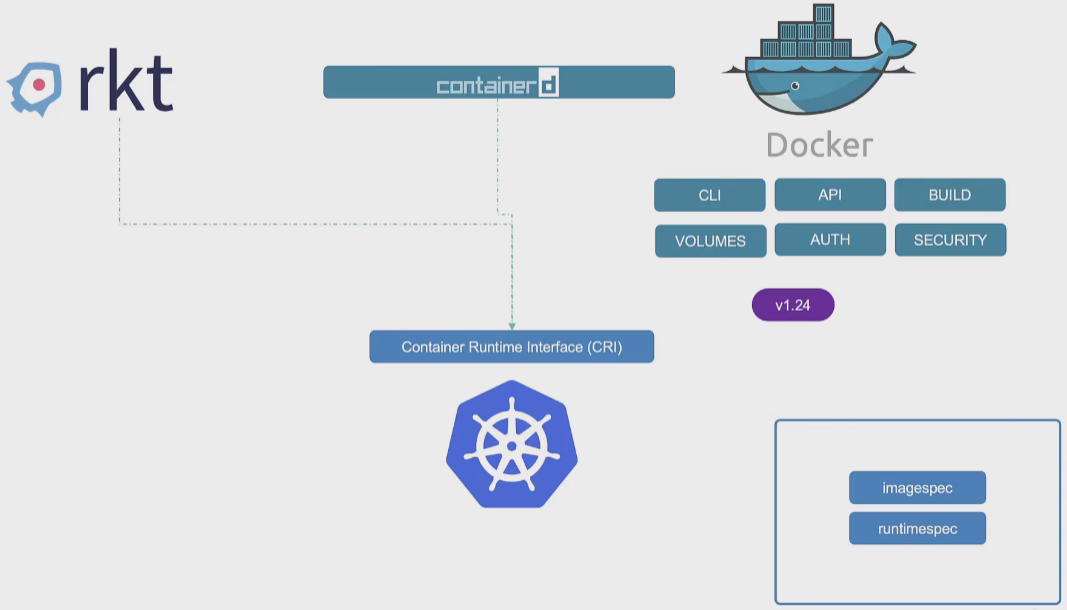Select the API box

pos(829,195)
